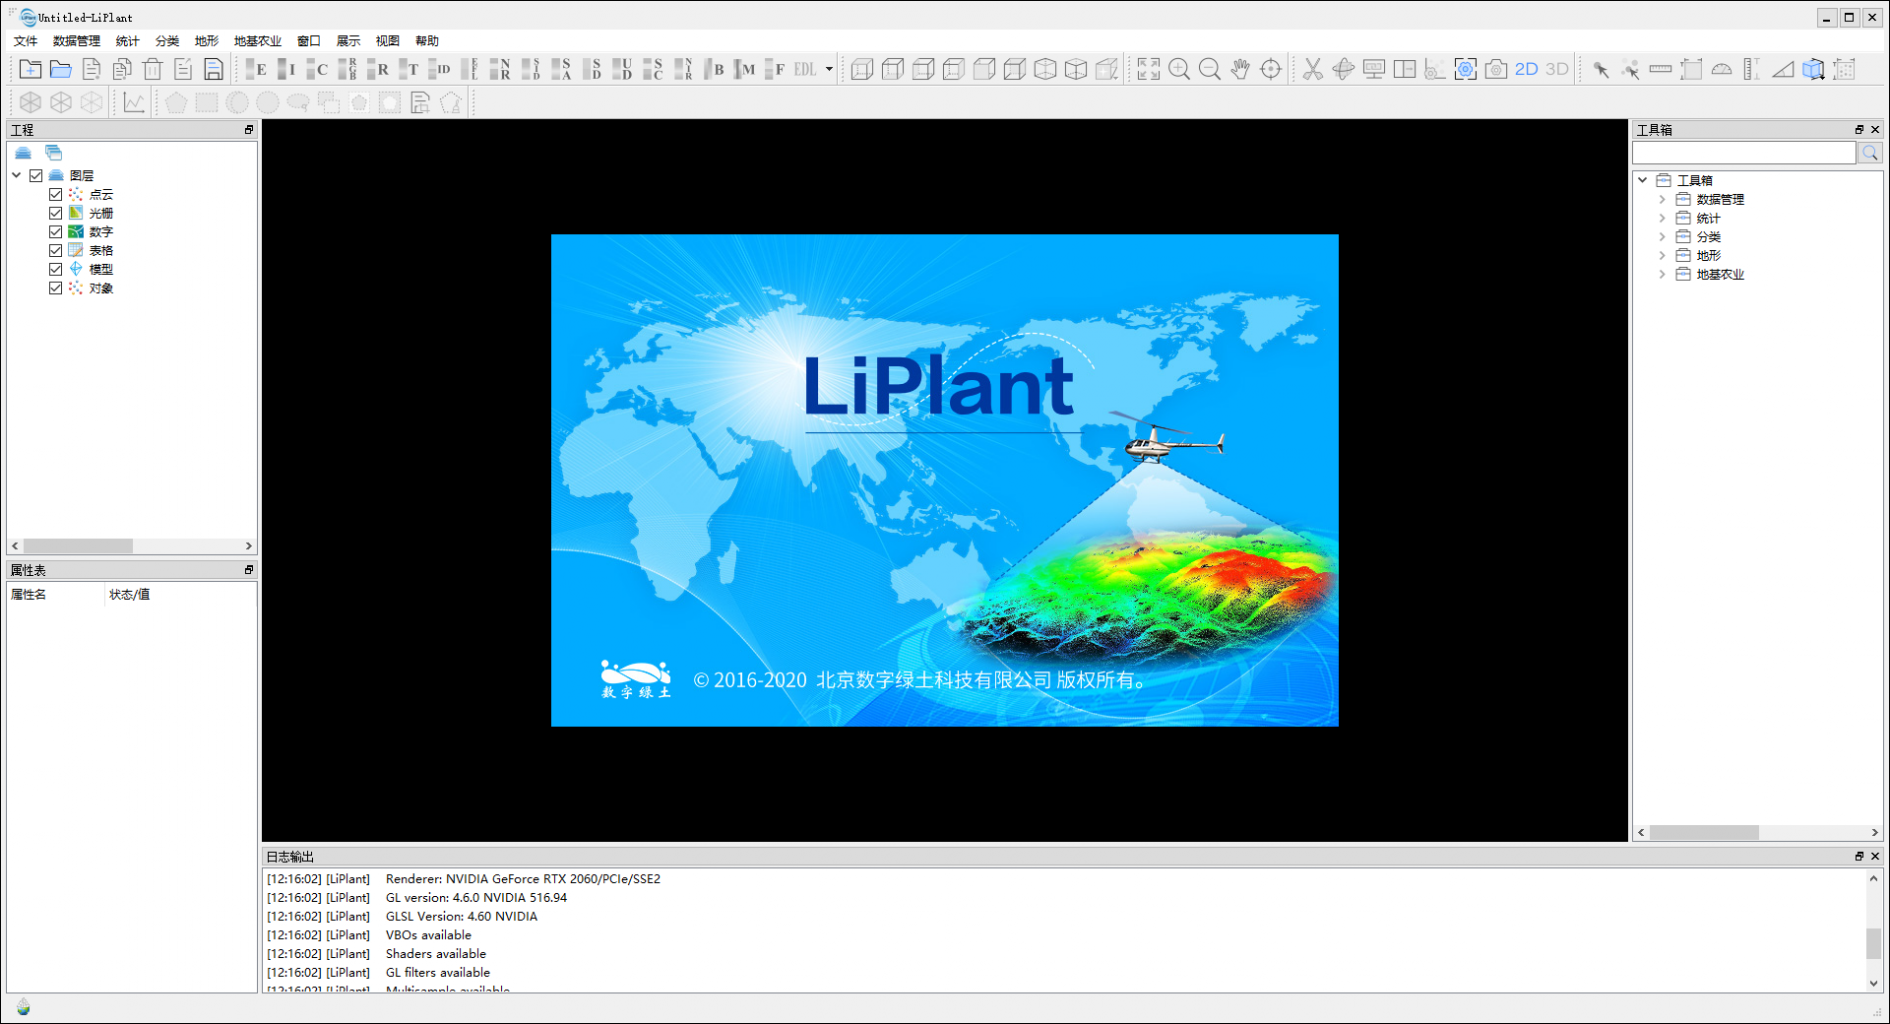The width and height of the screenshot is (1890, 1024).
Task: Select the zoom in magnifier tool
Action: 1179,69
